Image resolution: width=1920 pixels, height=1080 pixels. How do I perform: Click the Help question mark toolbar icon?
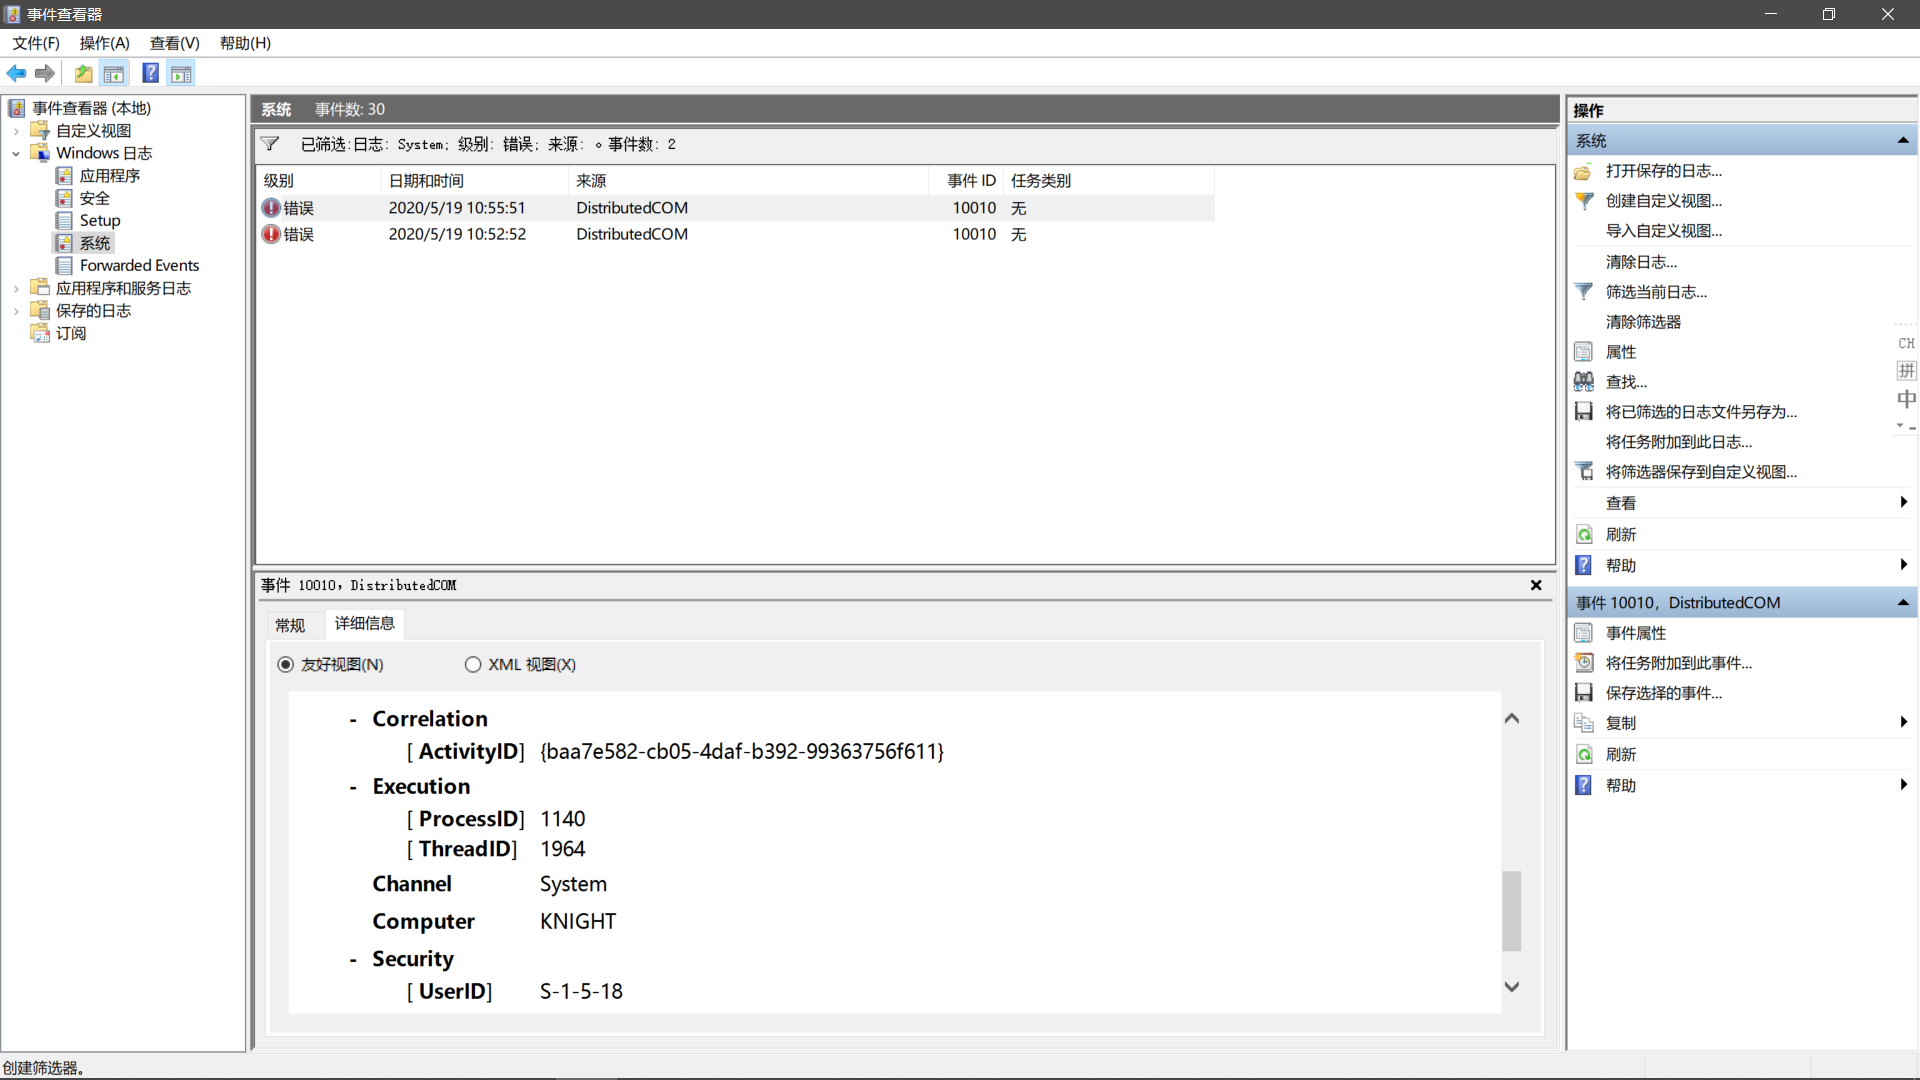point(150,73)
